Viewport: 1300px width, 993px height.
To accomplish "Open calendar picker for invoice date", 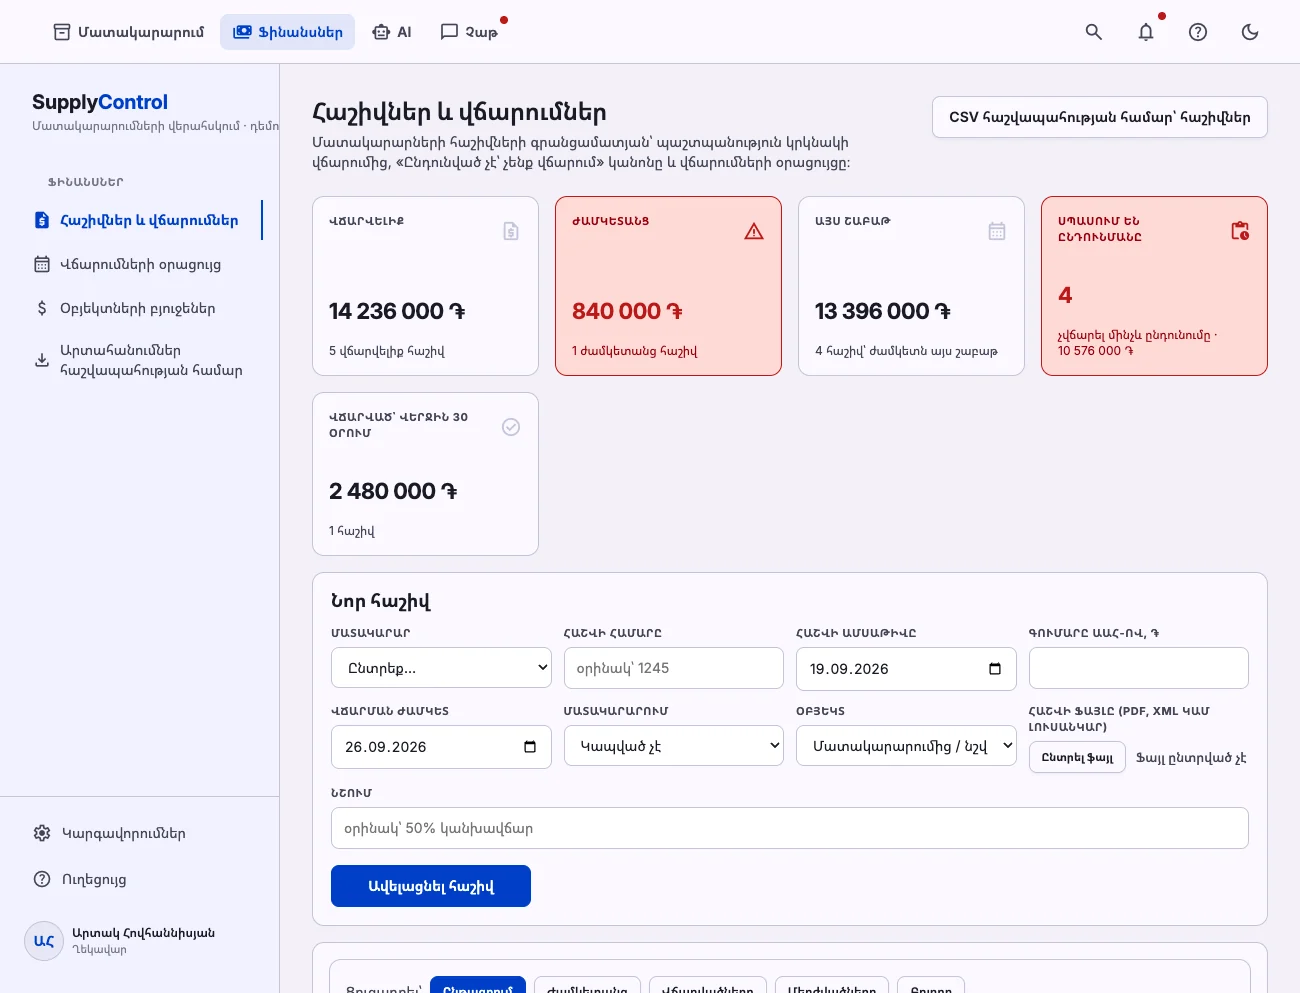I will pos(995,669).
